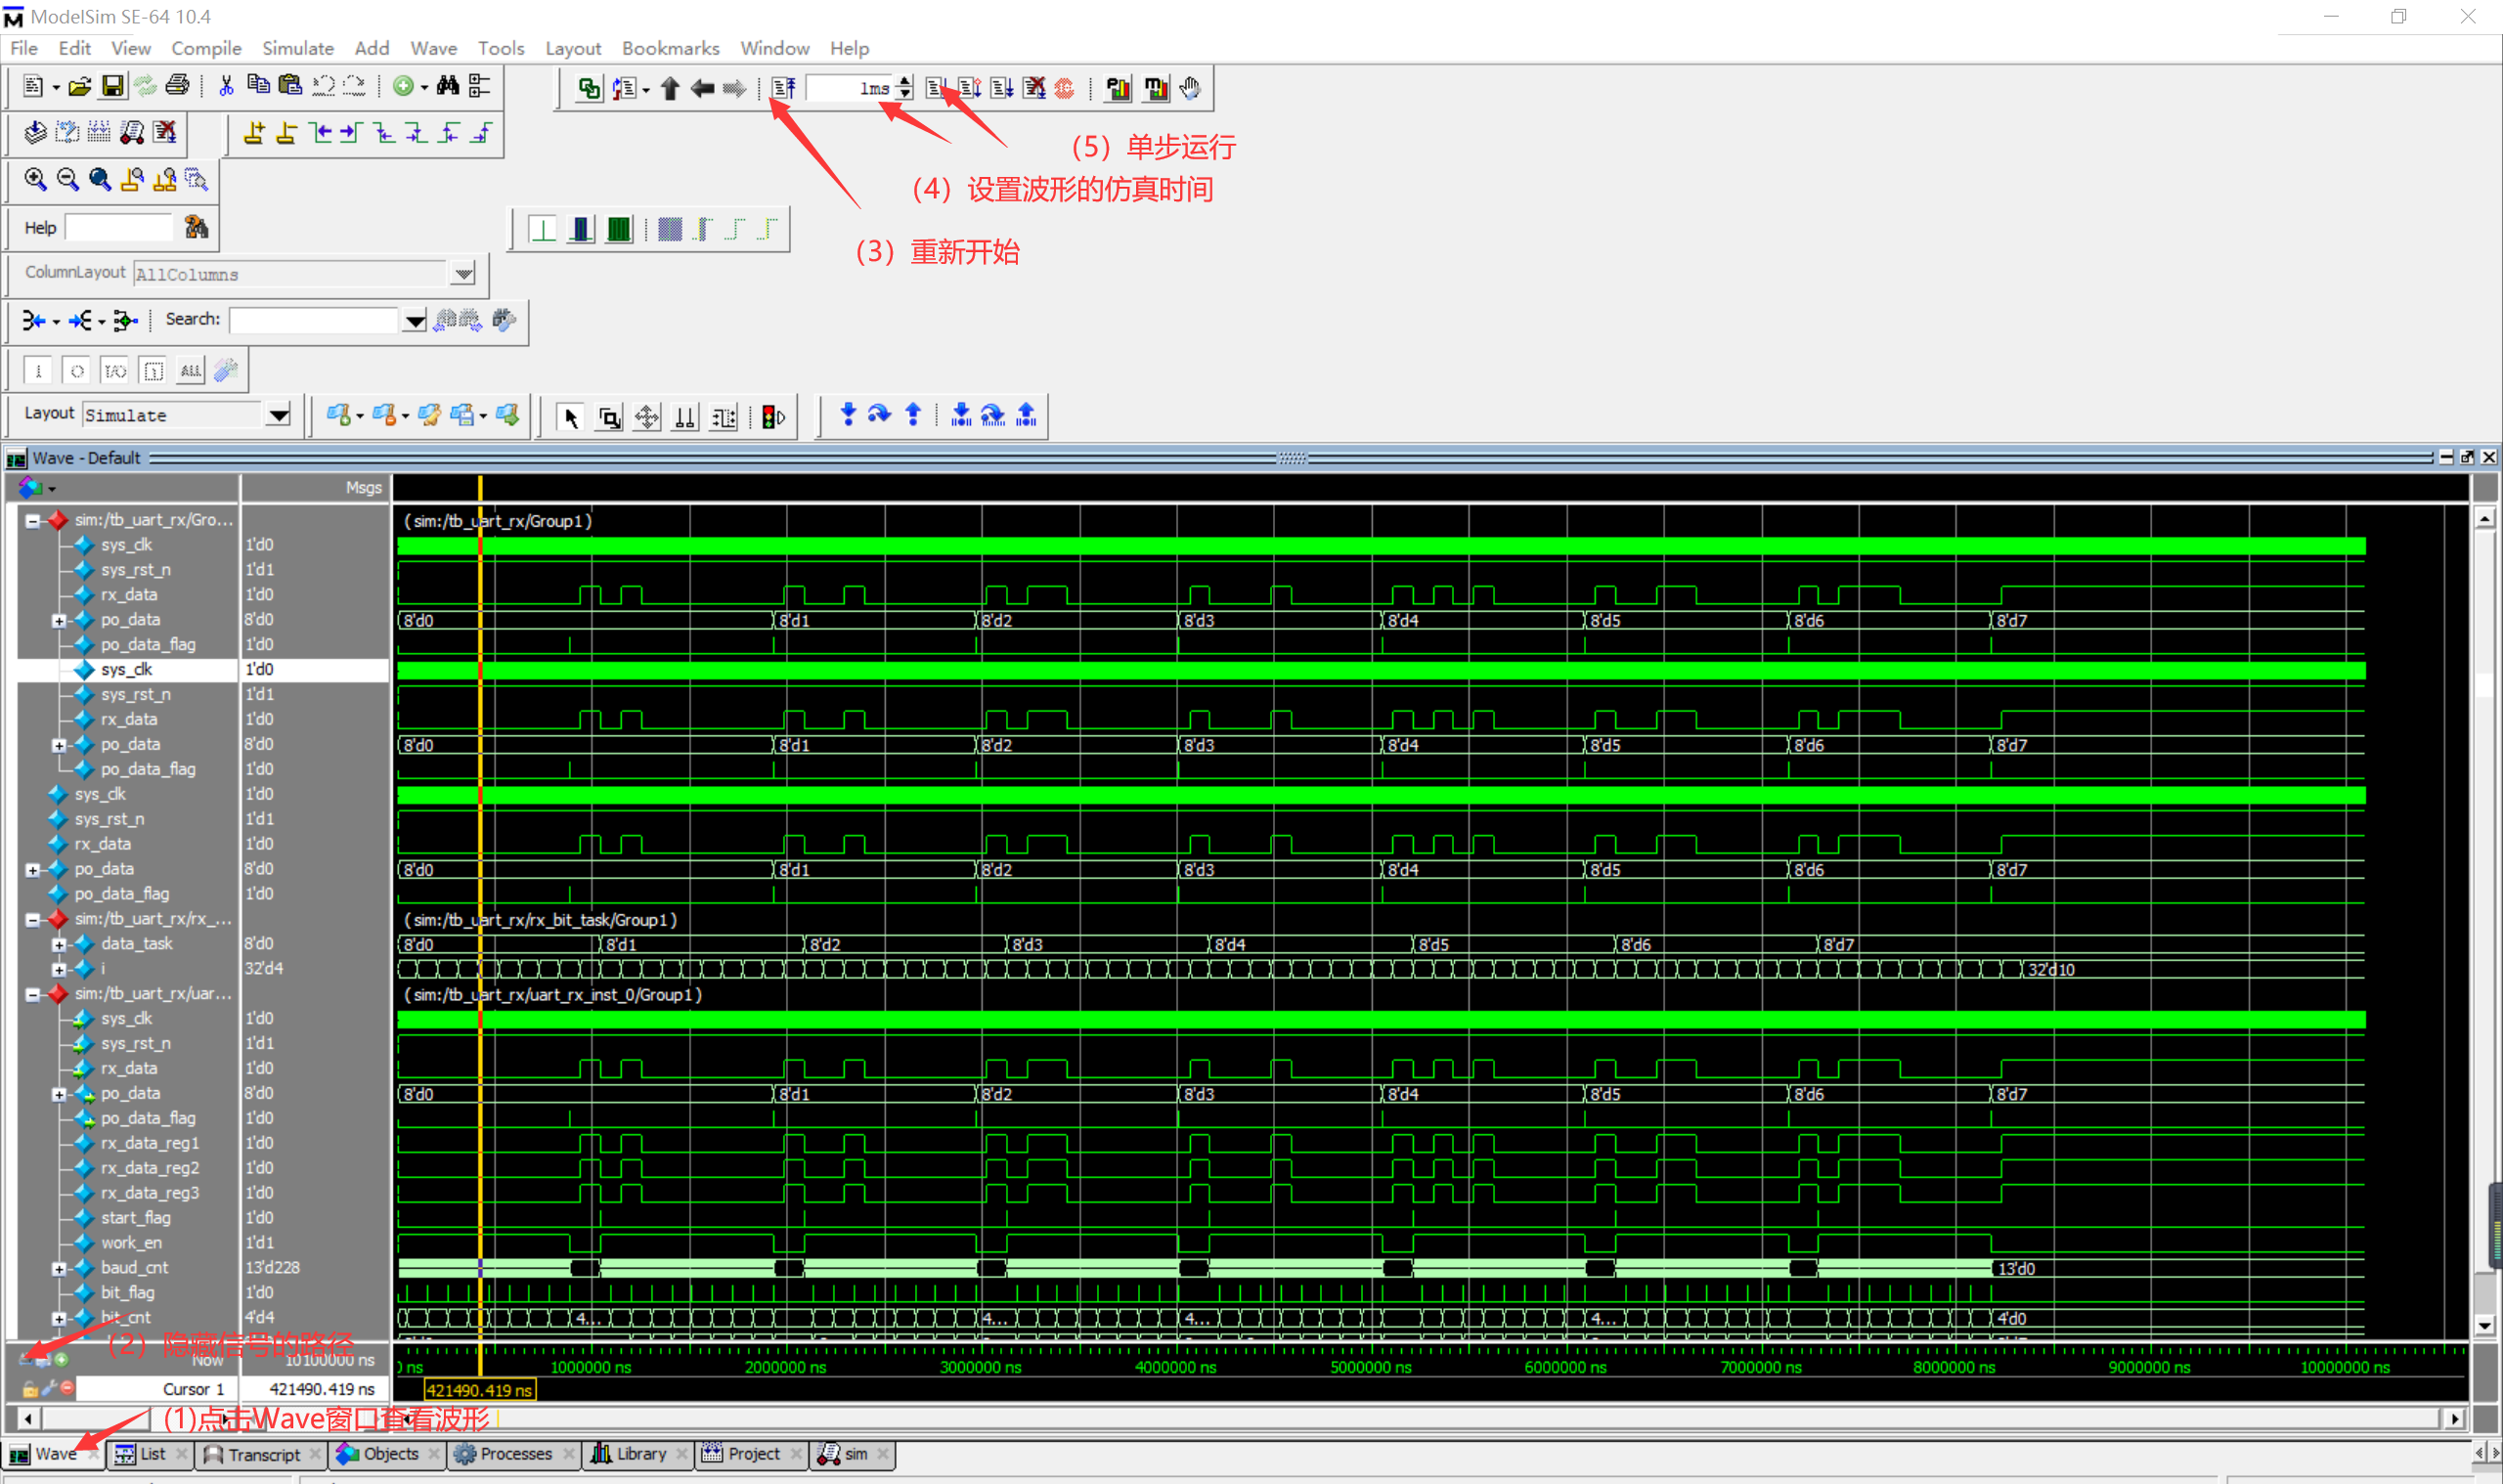
Task: Click the restart simulation icon
Action: point(782,87)
